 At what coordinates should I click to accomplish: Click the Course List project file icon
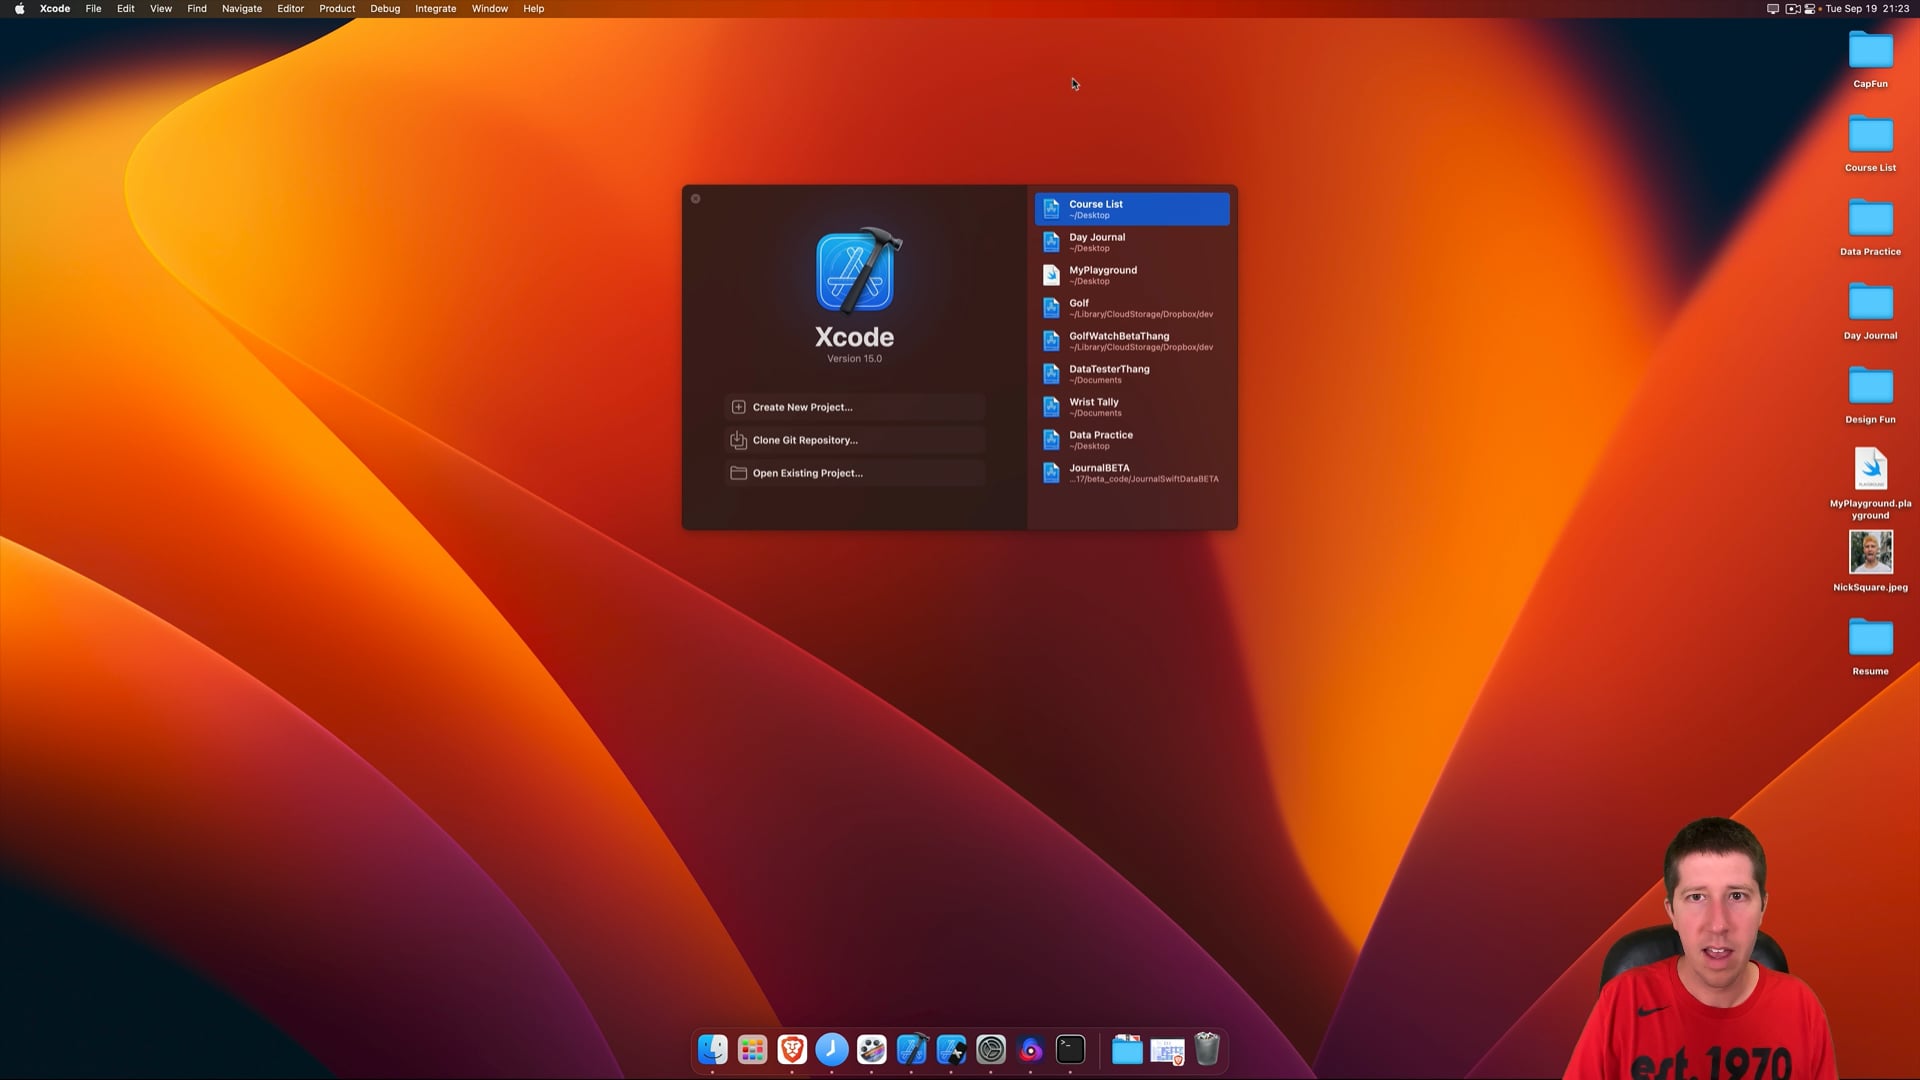(x=1051, y=209)
